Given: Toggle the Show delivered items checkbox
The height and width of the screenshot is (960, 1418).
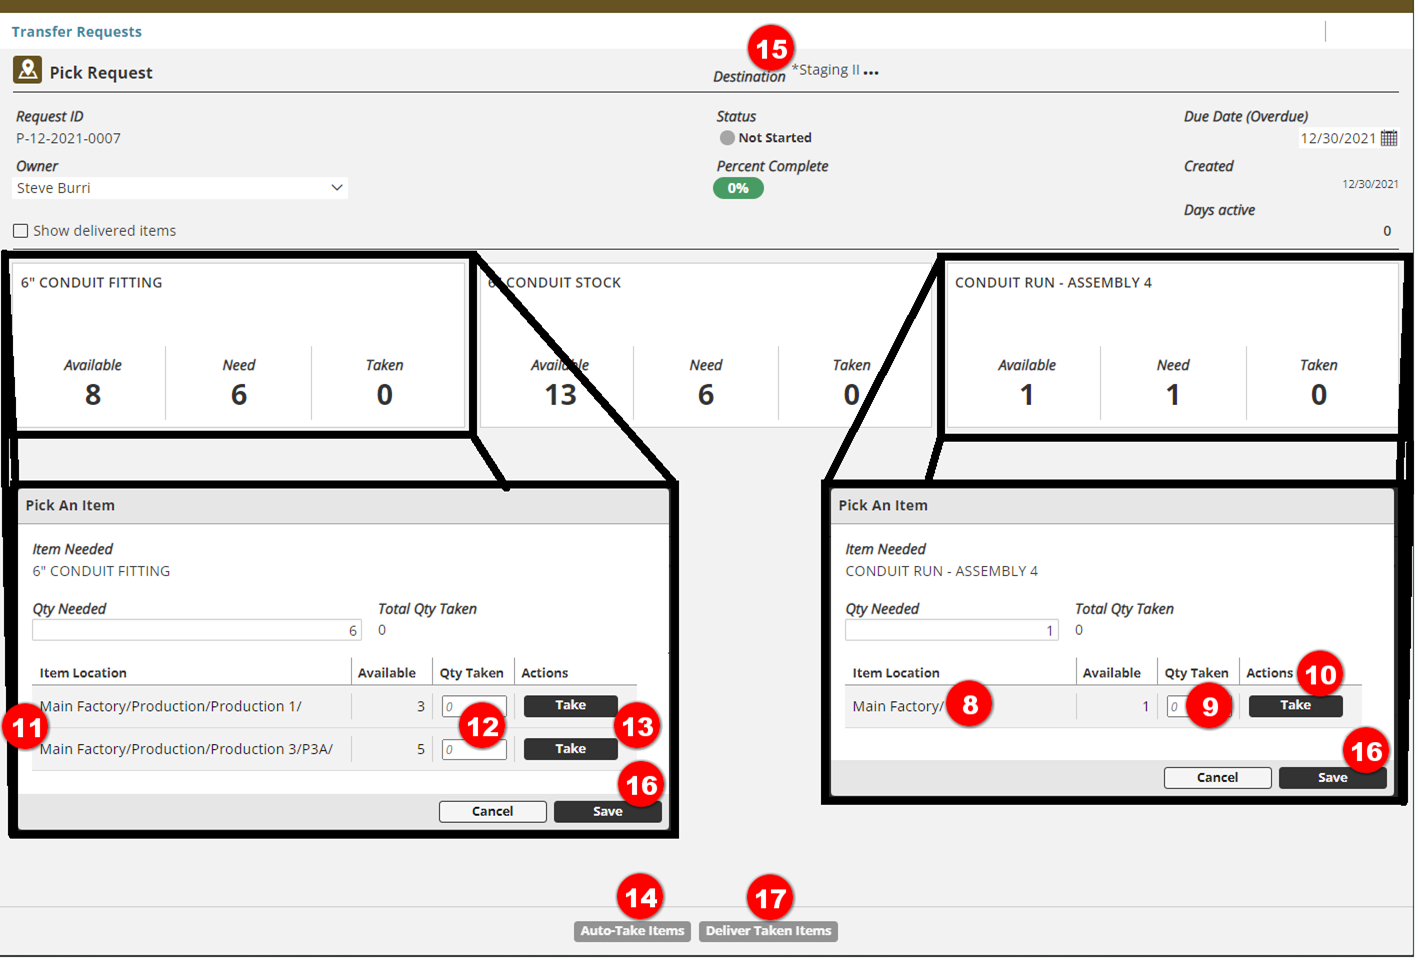Looking at the screenshot, I should point(21,231).
